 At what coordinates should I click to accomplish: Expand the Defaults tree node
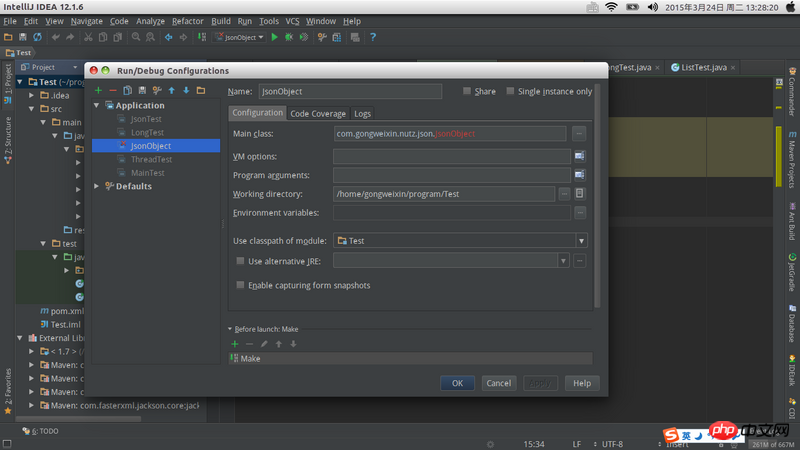[97, 186]
